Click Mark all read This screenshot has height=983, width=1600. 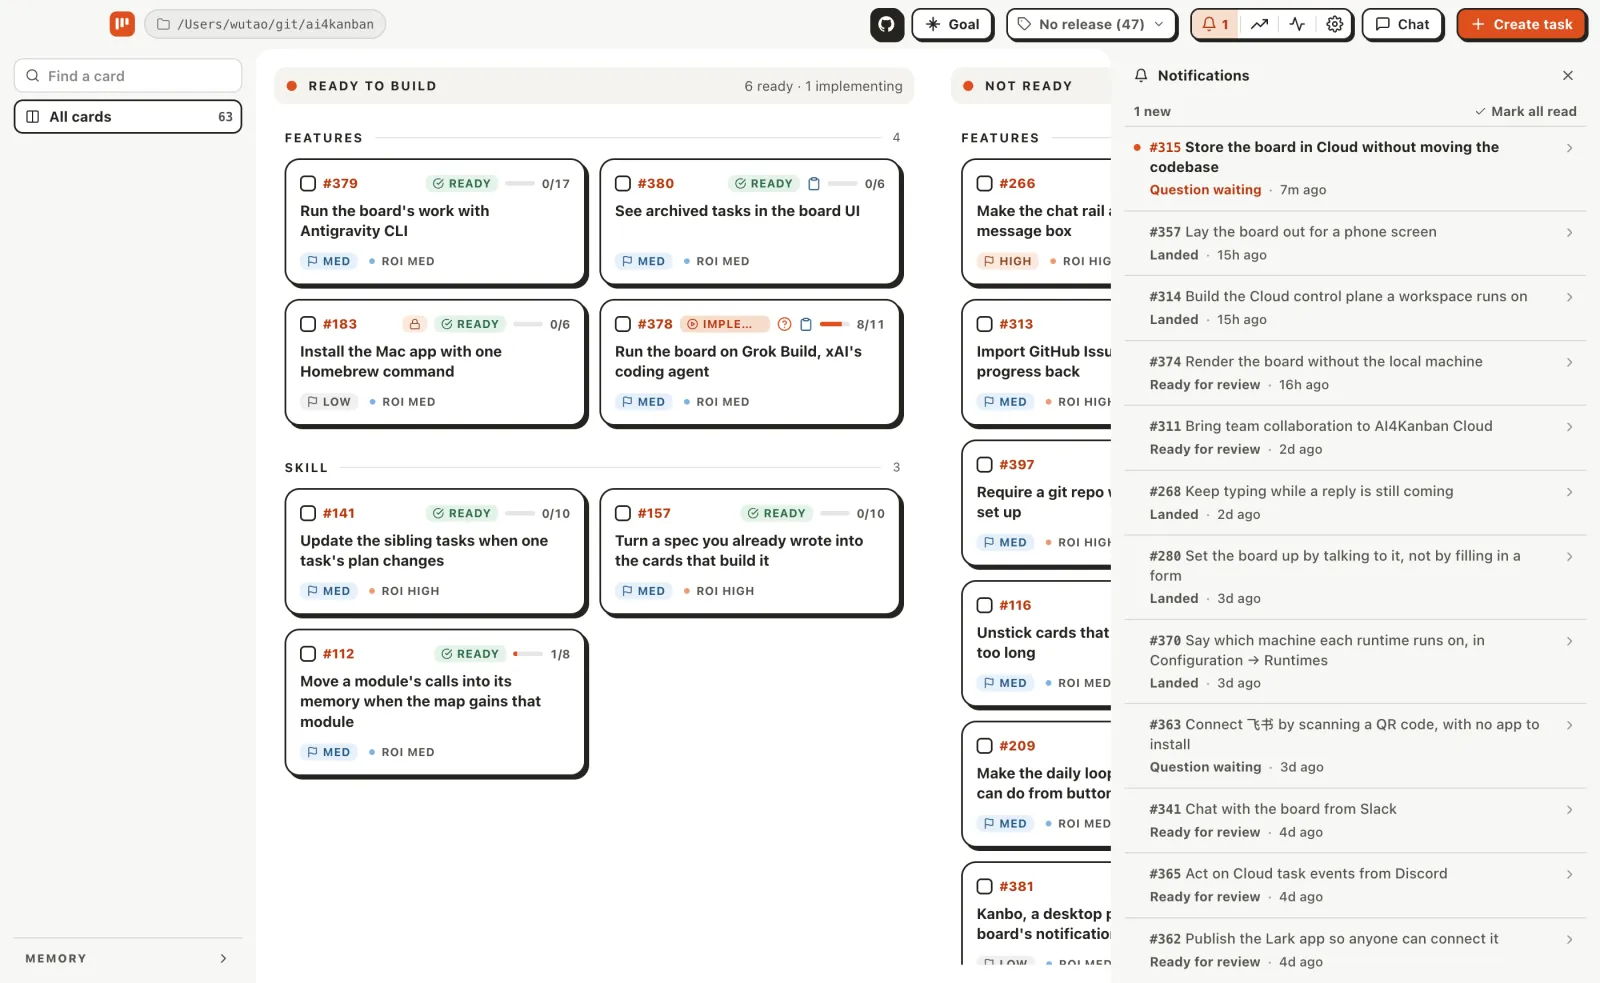point(1525,112)
